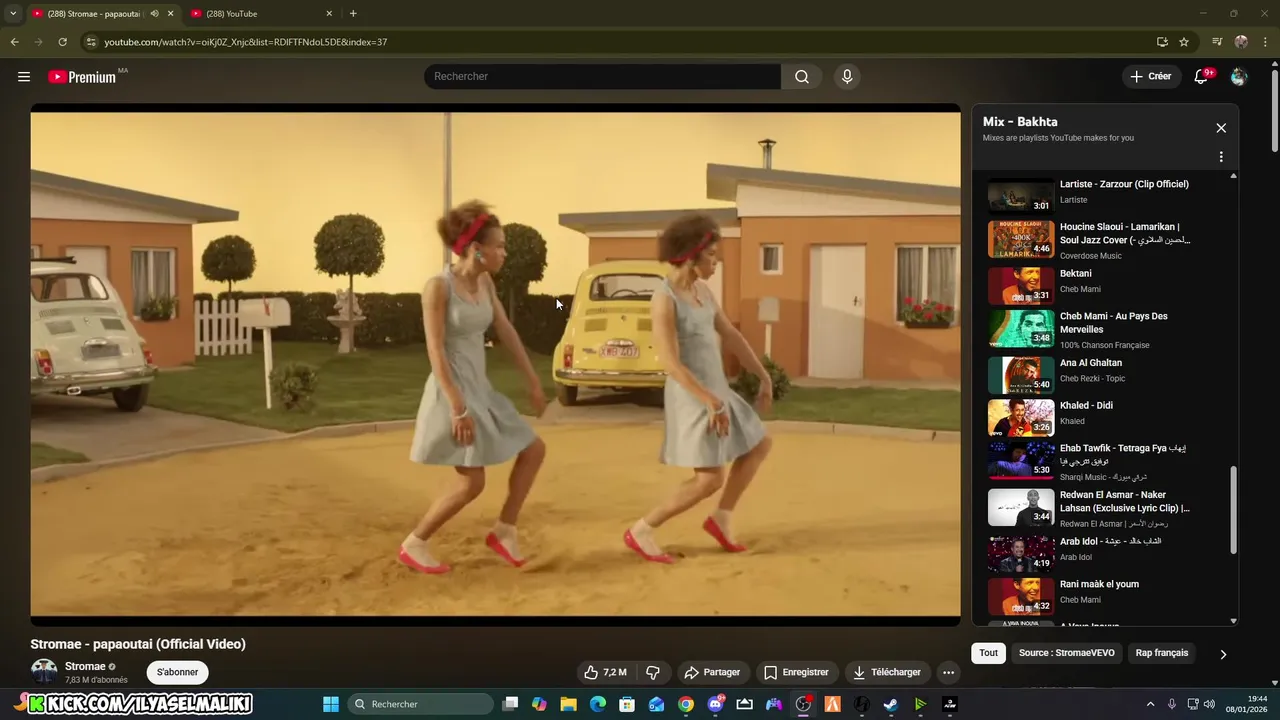This screenshot has height=720, width=1280.
Task: Bookmark this page with the star icon
Action: pos(1184,42)
